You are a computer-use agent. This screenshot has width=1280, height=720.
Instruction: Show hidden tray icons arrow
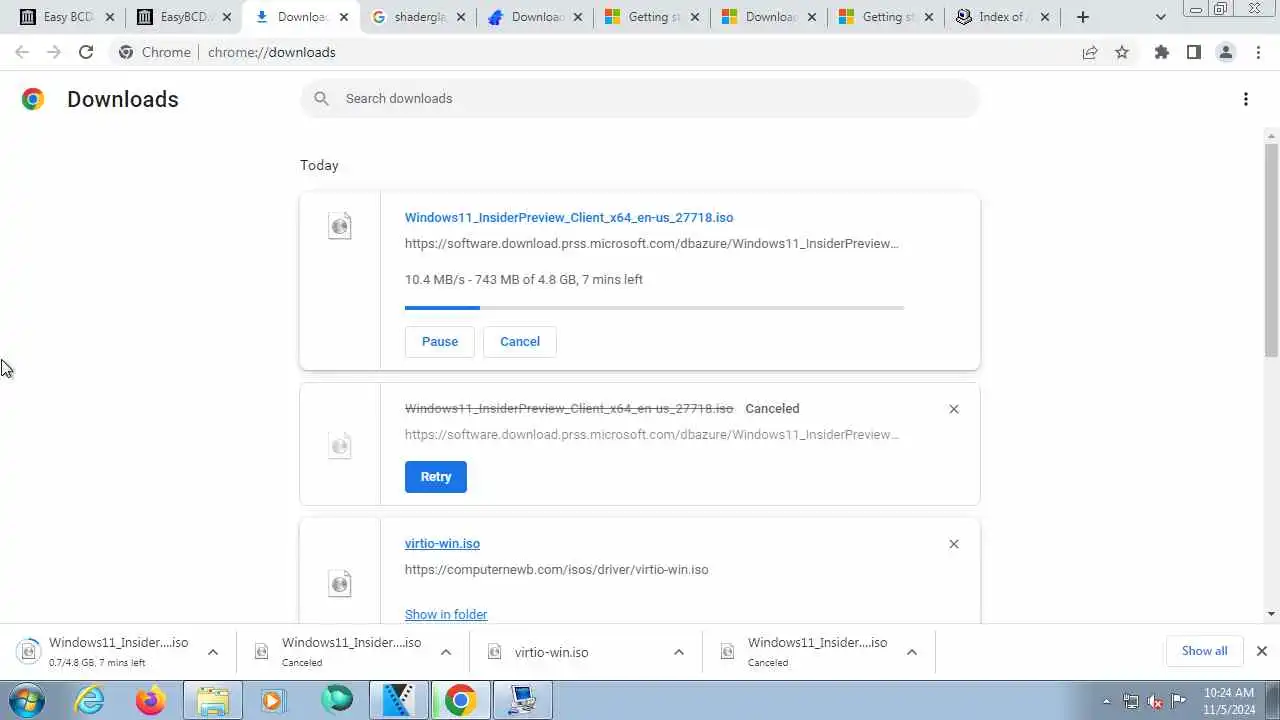[1106, 701]
